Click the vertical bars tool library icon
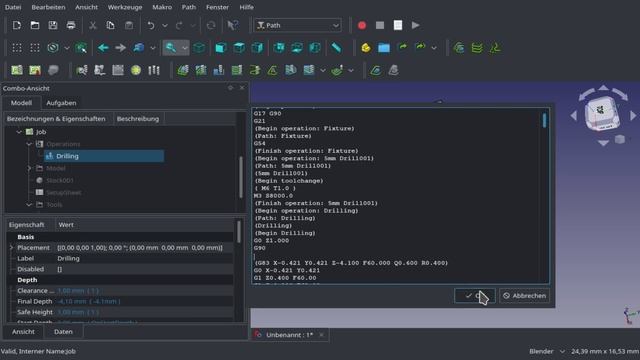This screenshot has width=640, height=360. pos(153,70)
